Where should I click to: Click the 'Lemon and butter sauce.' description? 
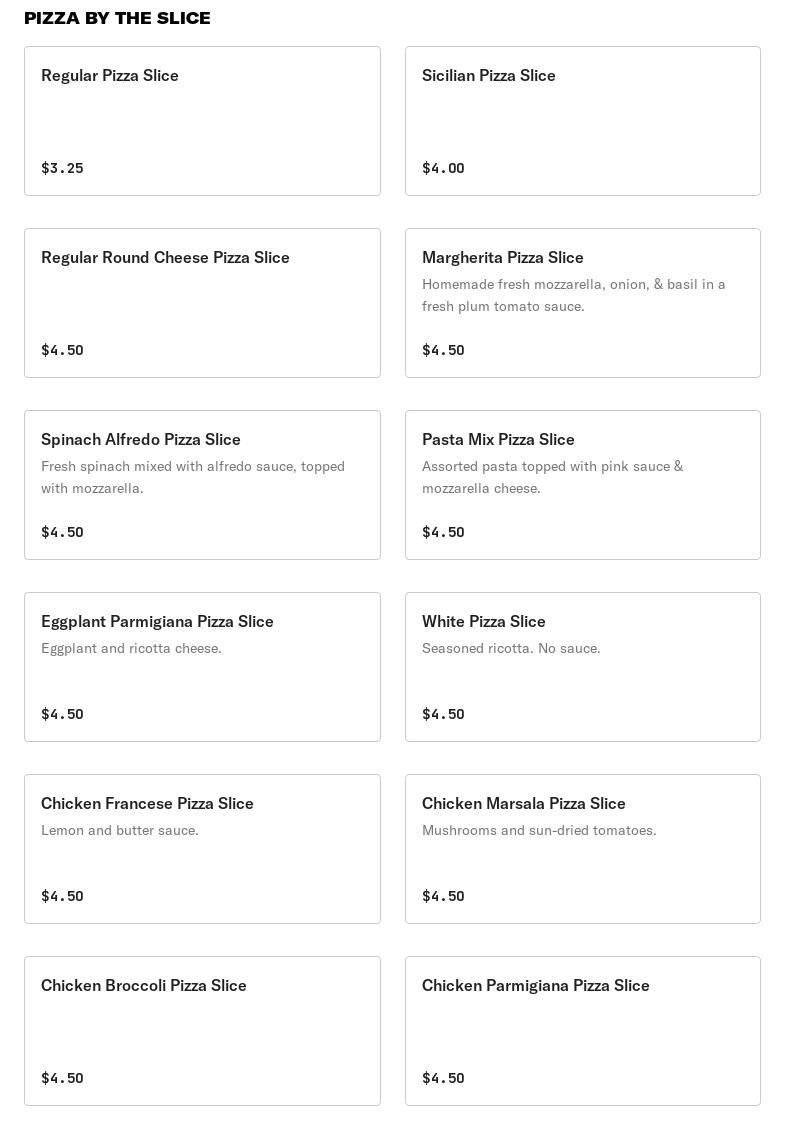[x=120, y=830]
